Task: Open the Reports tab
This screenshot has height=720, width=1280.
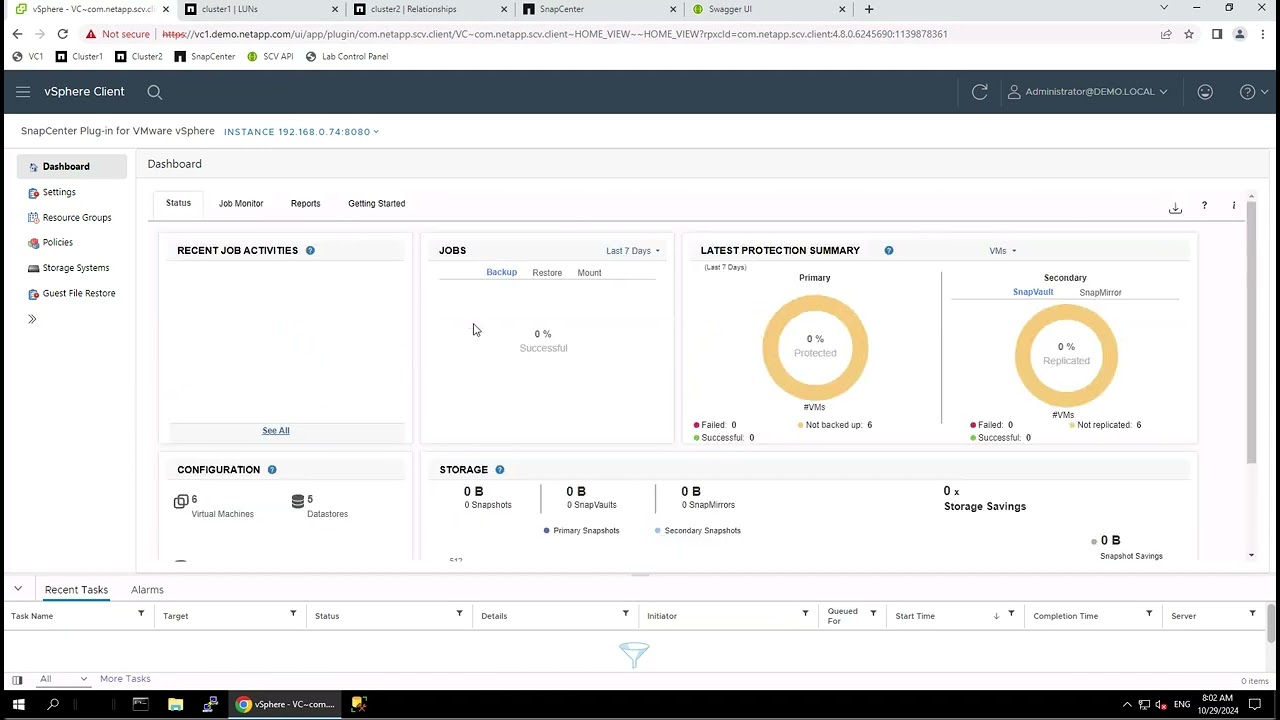Action: click(x=305, y=203)
